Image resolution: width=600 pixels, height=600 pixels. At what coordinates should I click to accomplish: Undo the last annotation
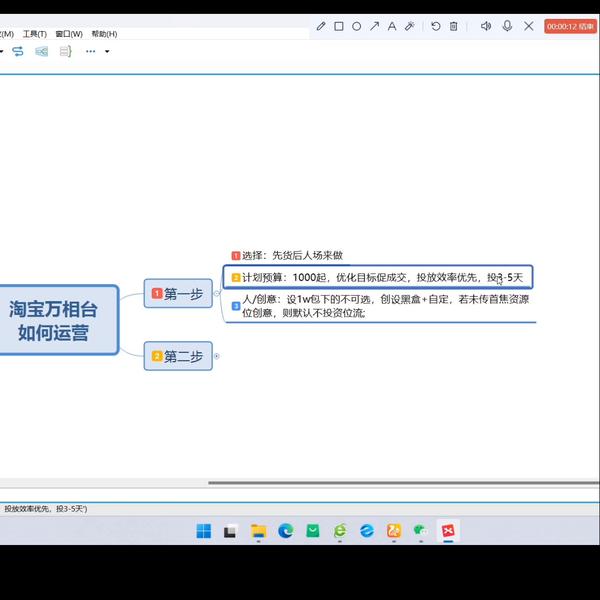coord(435,26)
